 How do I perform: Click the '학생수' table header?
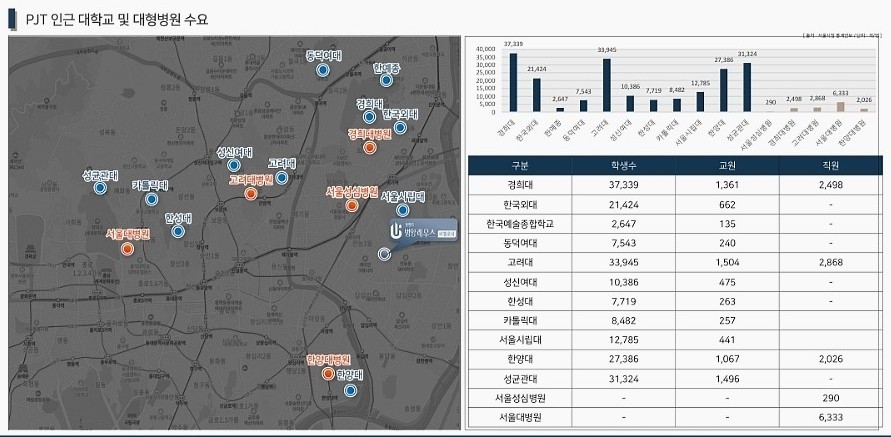[623, 166]
